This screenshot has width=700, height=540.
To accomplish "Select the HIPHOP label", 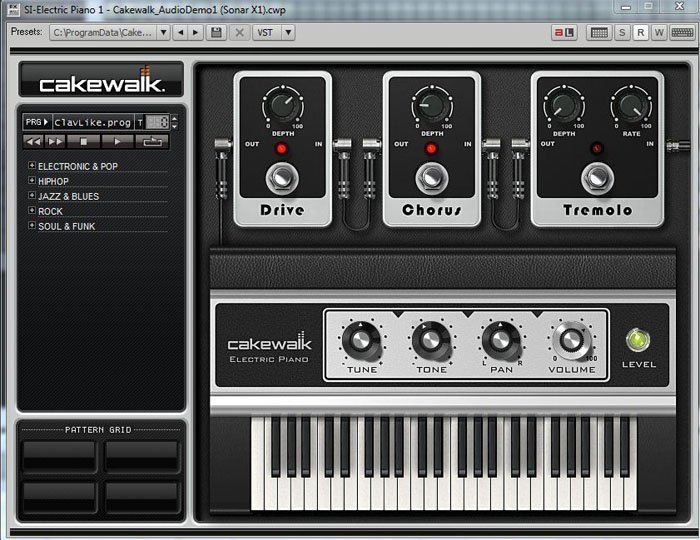I will pyautogui.click(x=54, y=181).
